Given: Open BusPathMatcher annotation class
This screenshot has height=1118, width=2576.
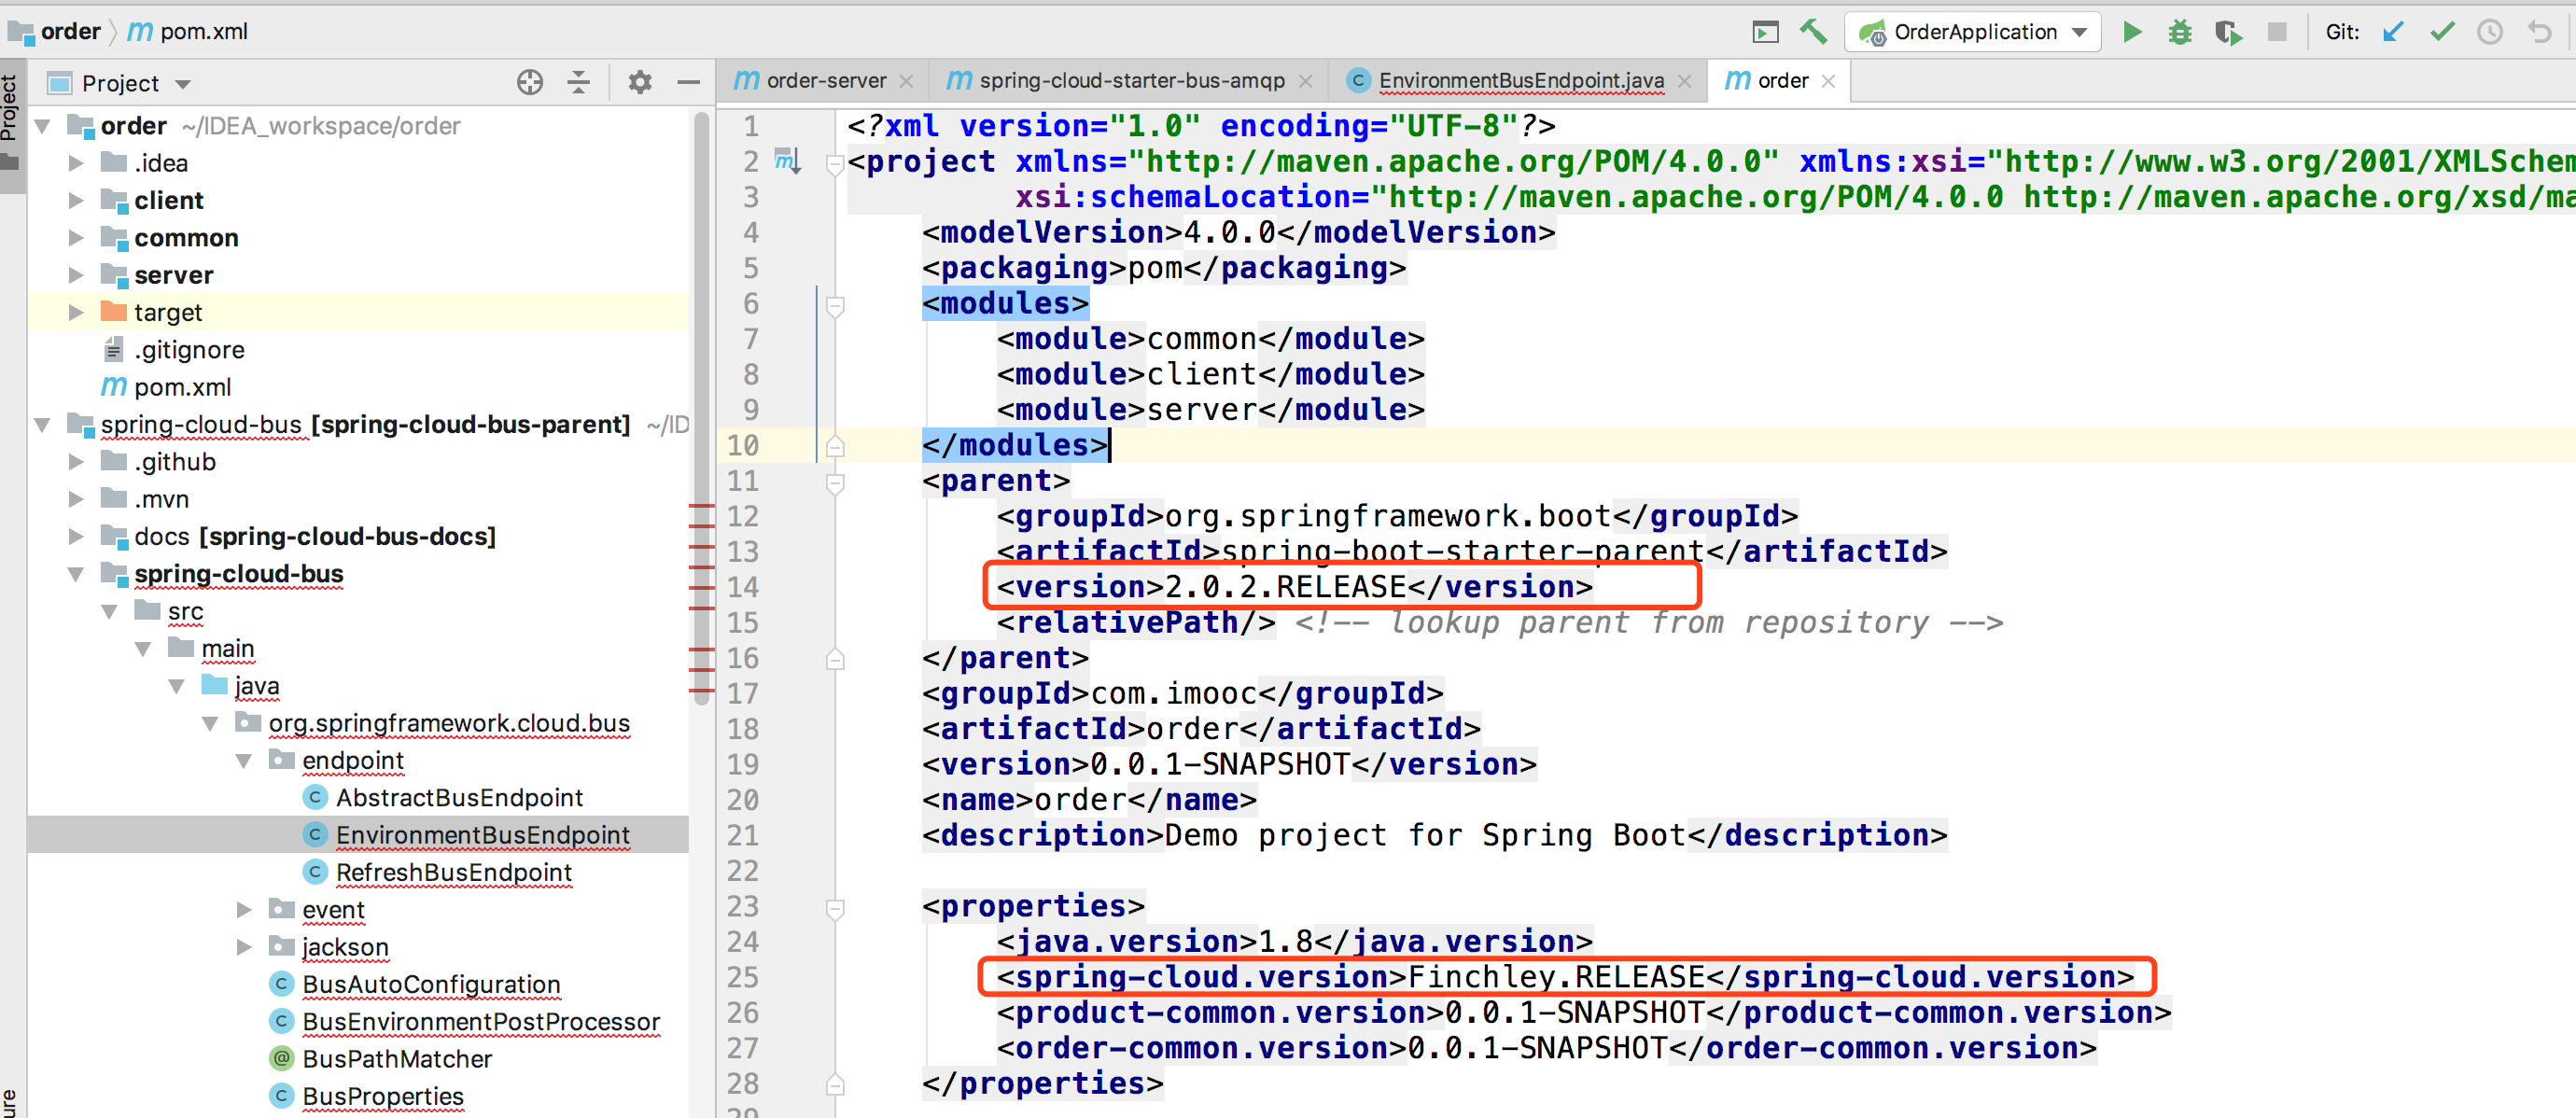Looking at the screenshot, I should [x=397, y=1059].
